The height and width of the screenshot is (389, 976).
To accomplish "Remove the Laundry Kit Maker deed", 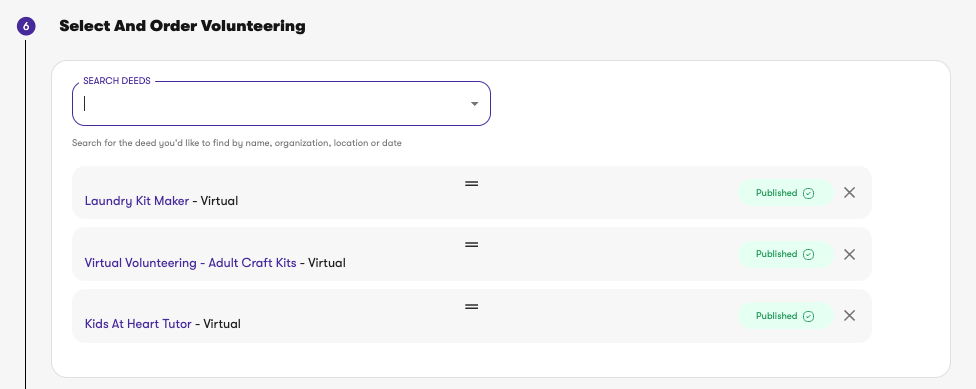I will [849, 193].
